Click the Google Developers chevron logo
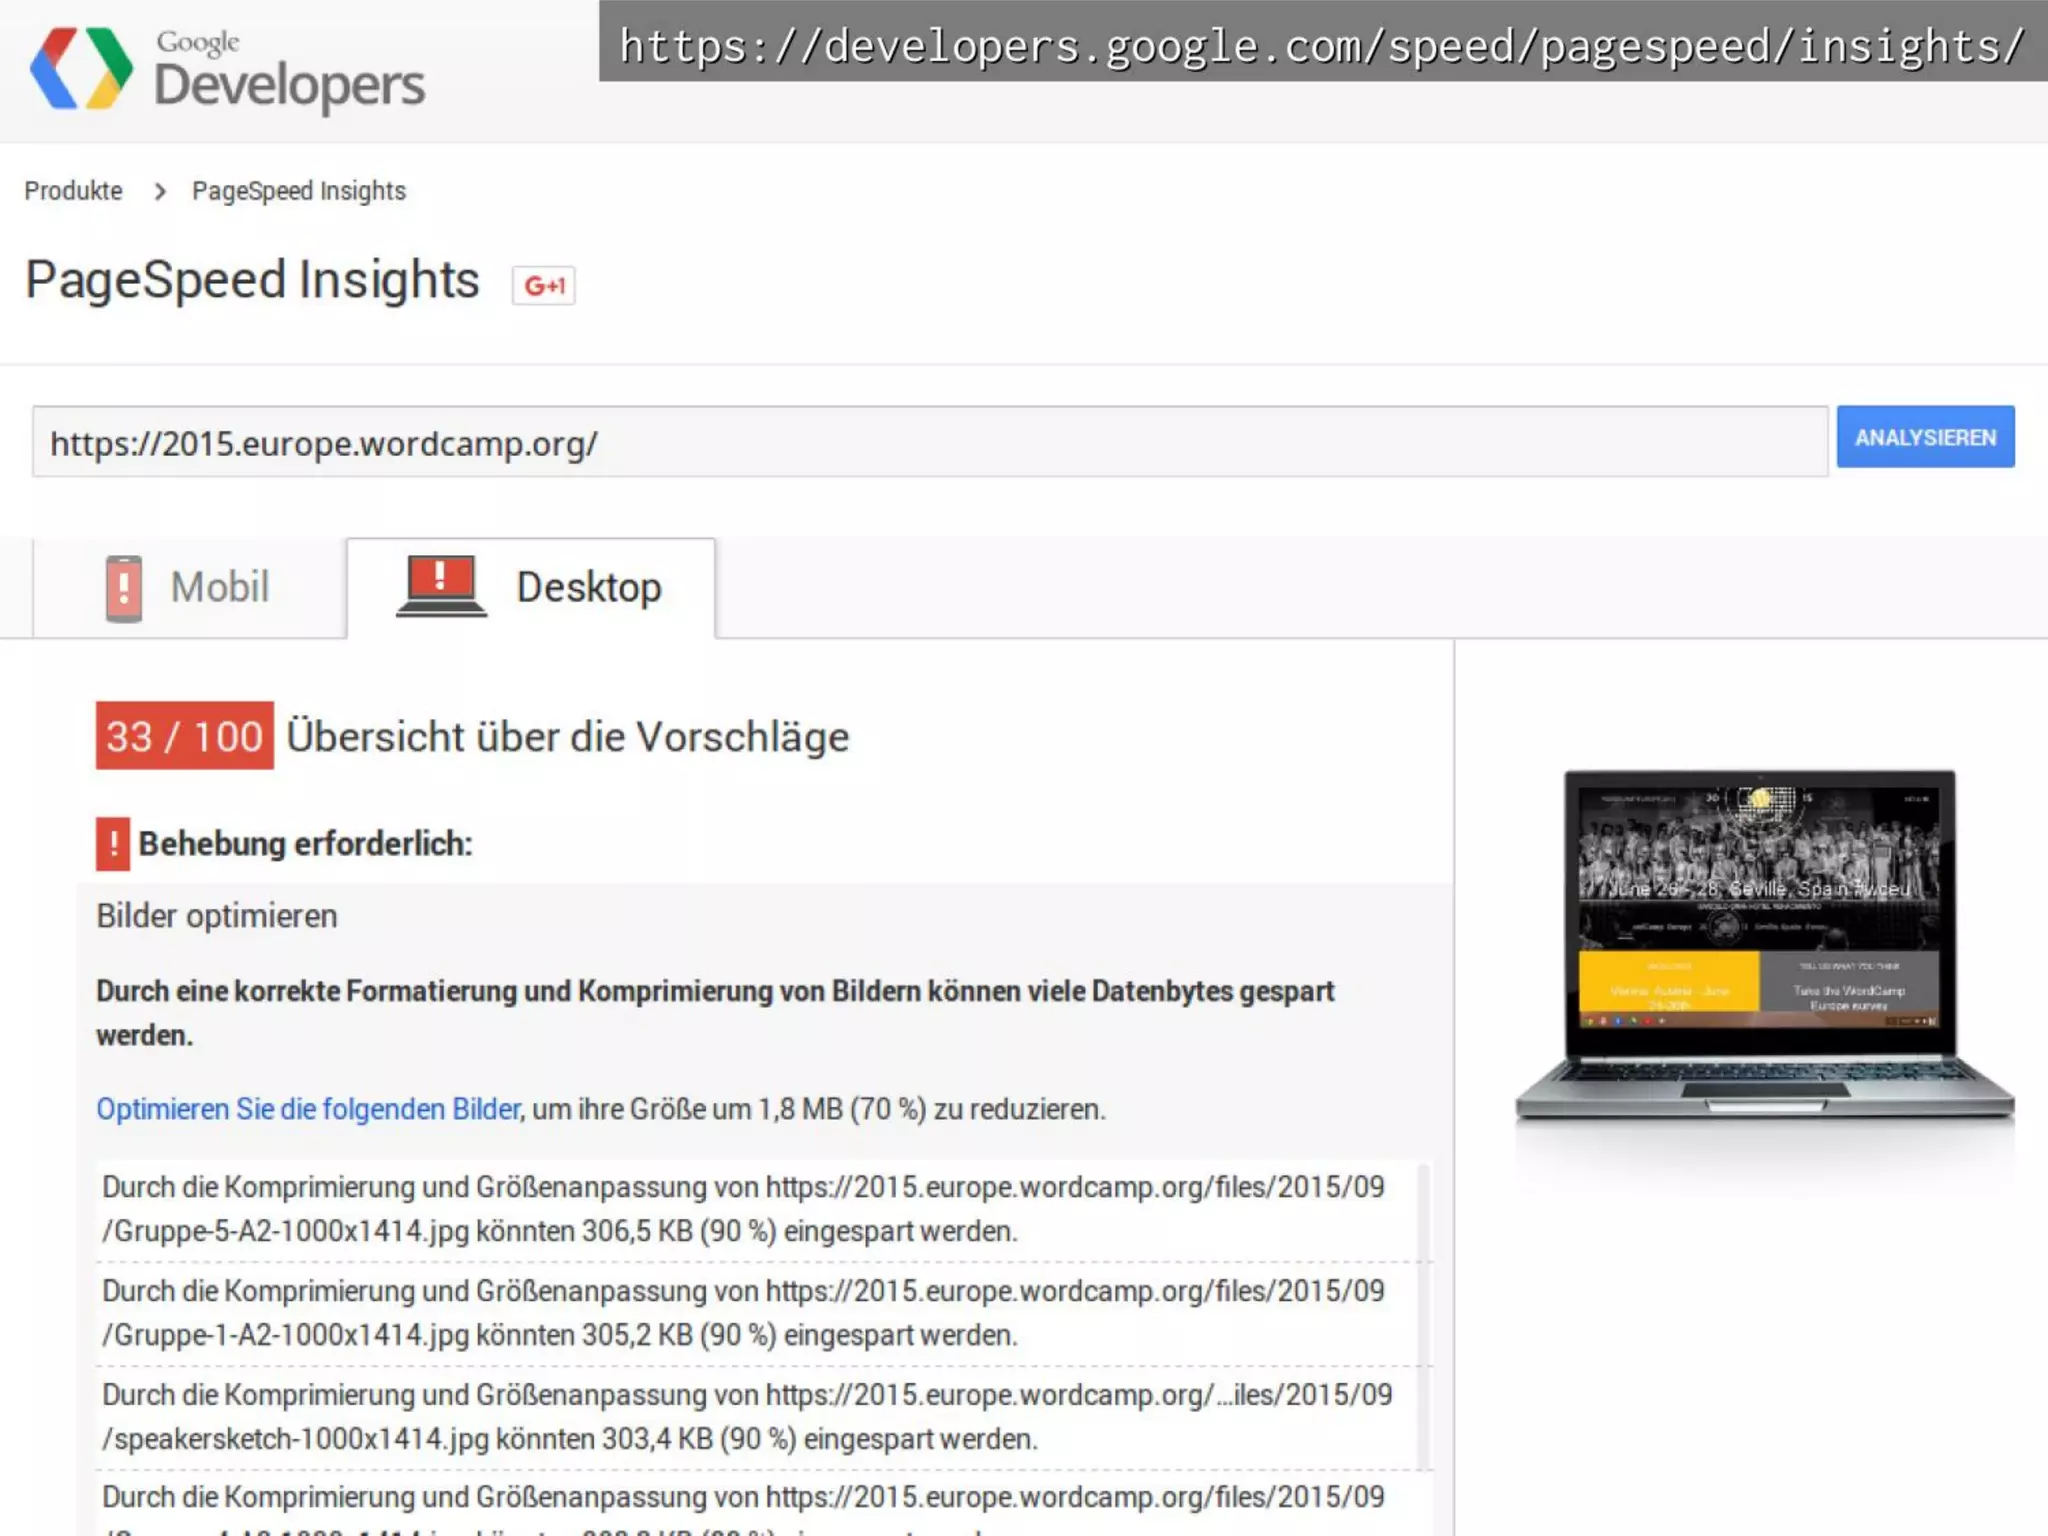 point(81,68)
